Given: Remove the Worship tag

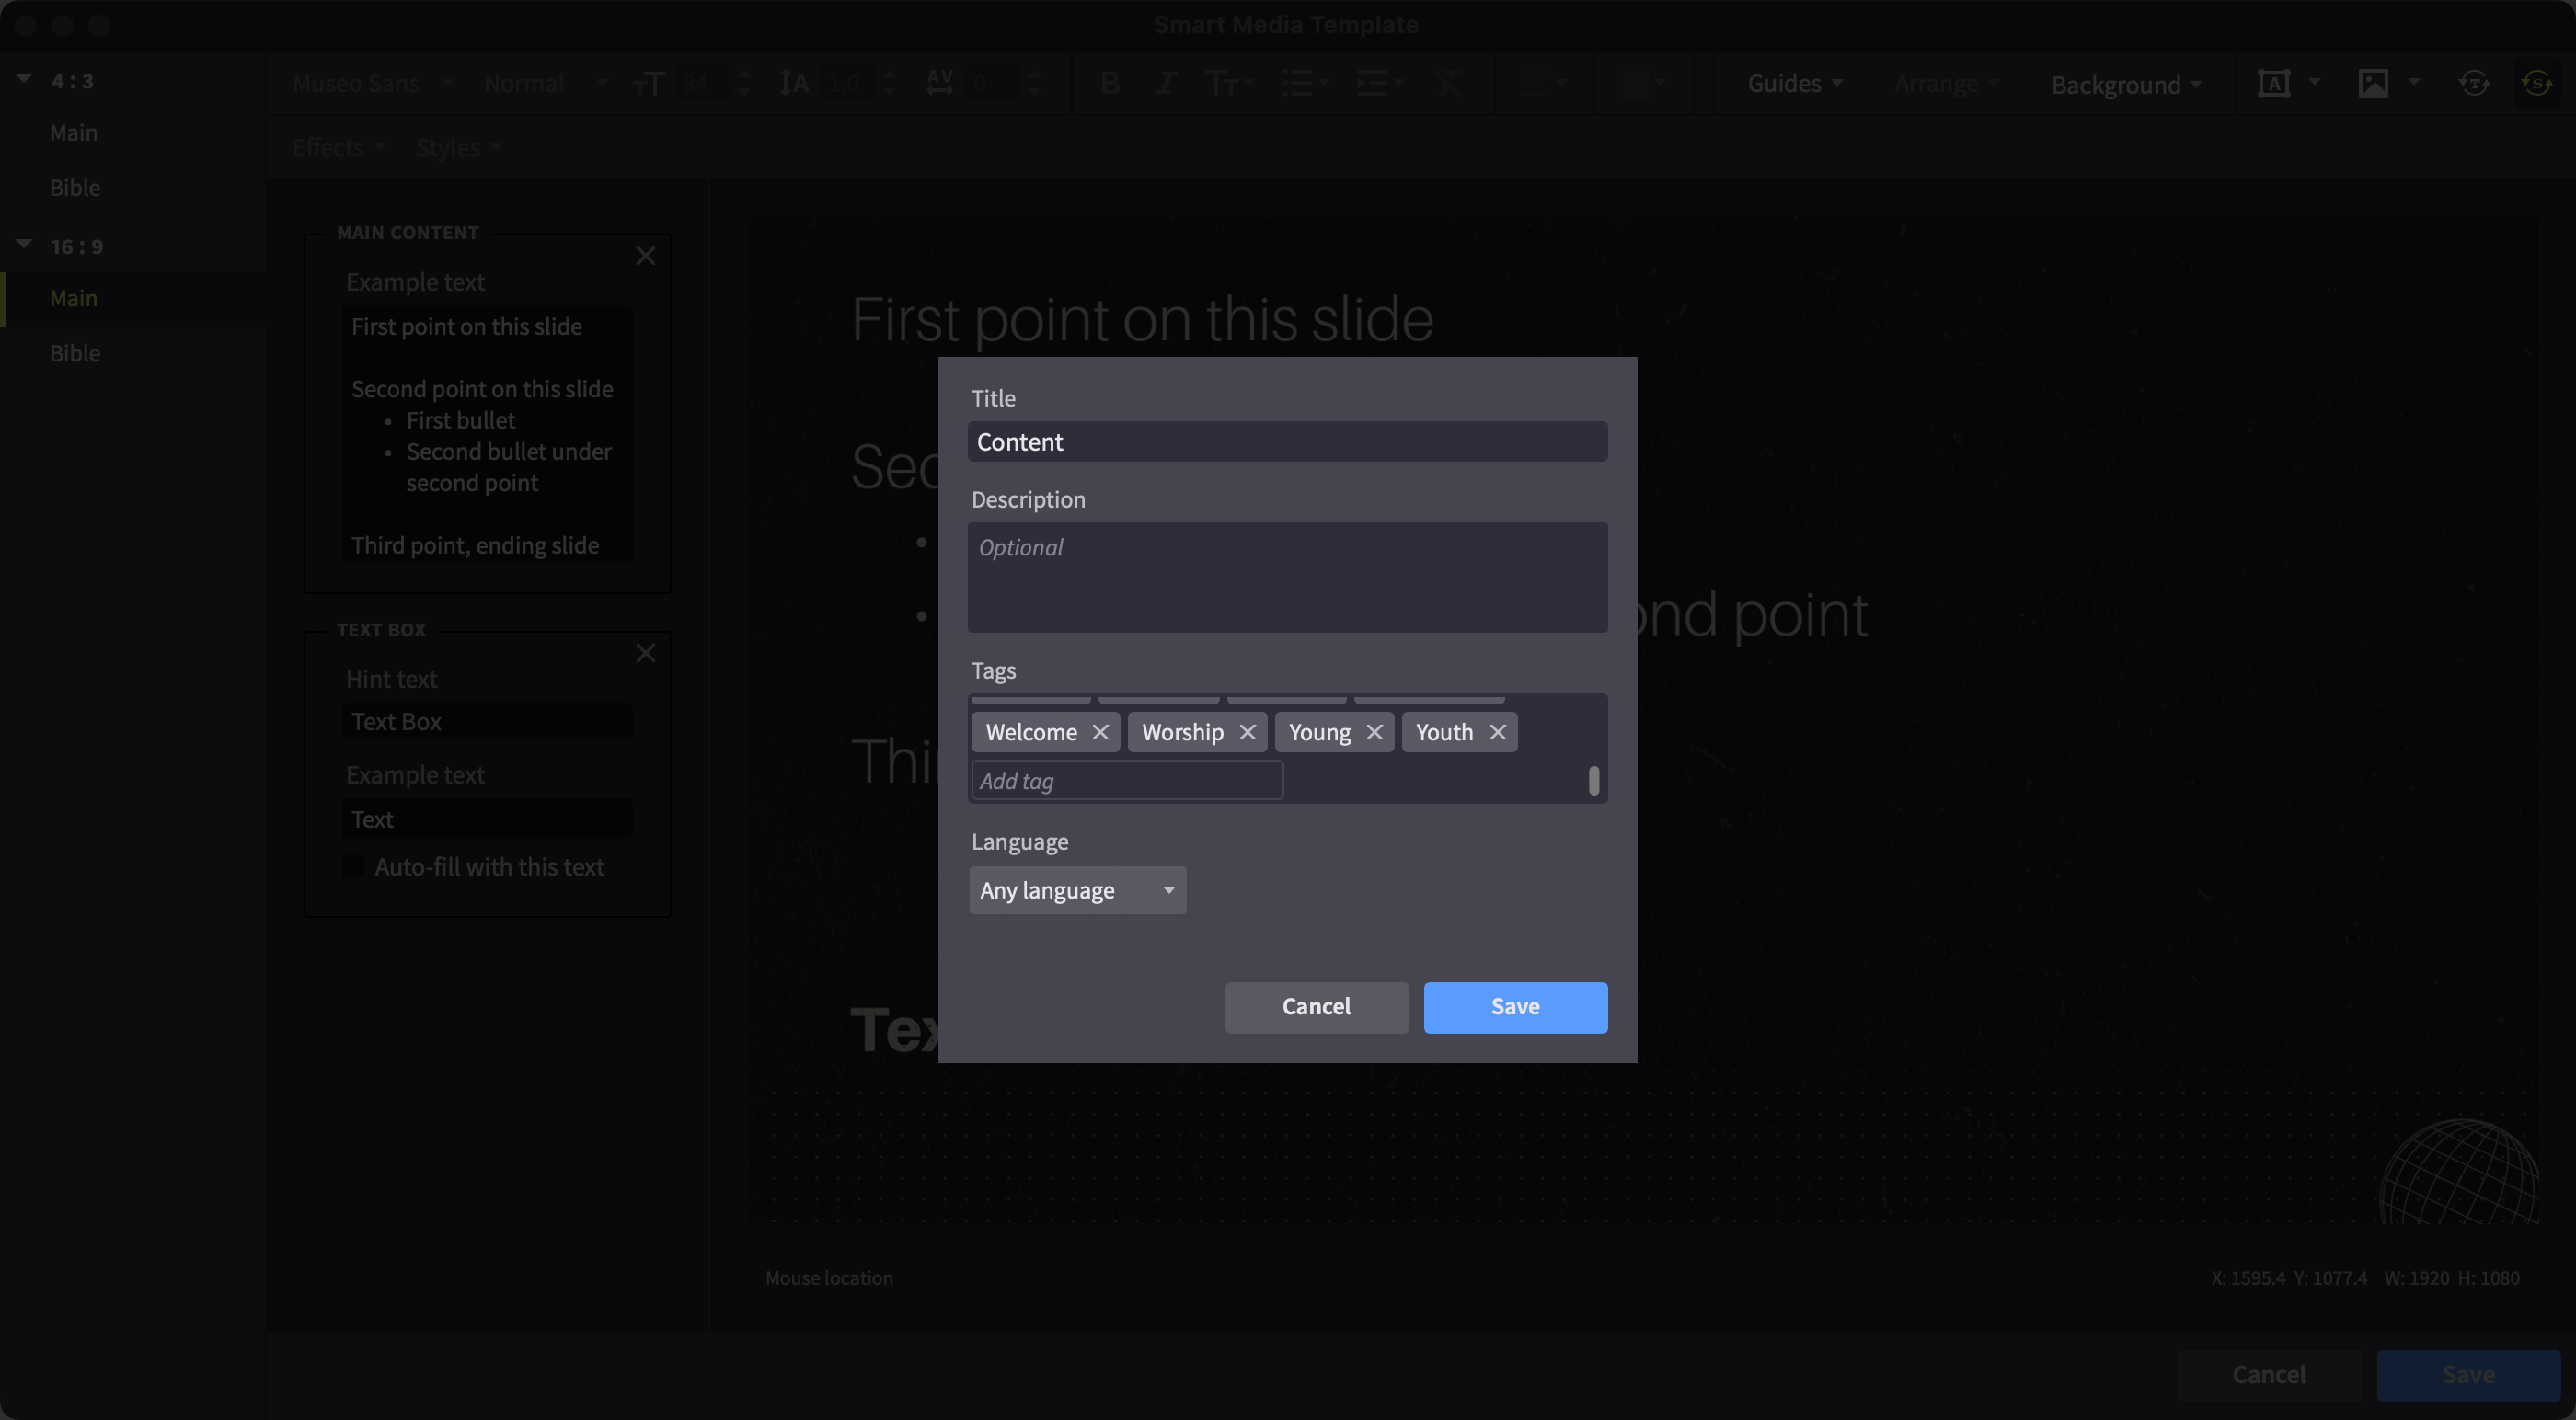Looking at the screenshot, I should coord(1247,732).
